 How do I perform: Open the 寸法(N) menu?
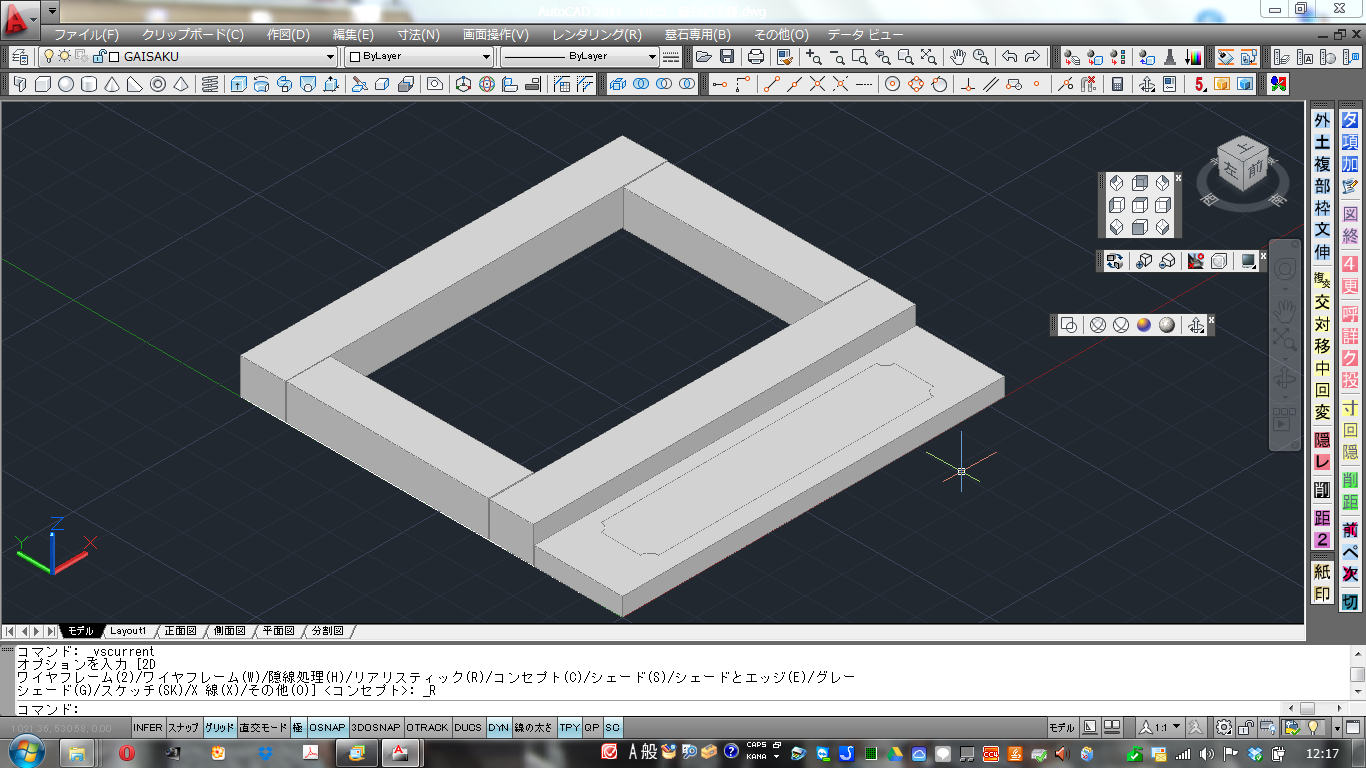[x=418, y=34]
